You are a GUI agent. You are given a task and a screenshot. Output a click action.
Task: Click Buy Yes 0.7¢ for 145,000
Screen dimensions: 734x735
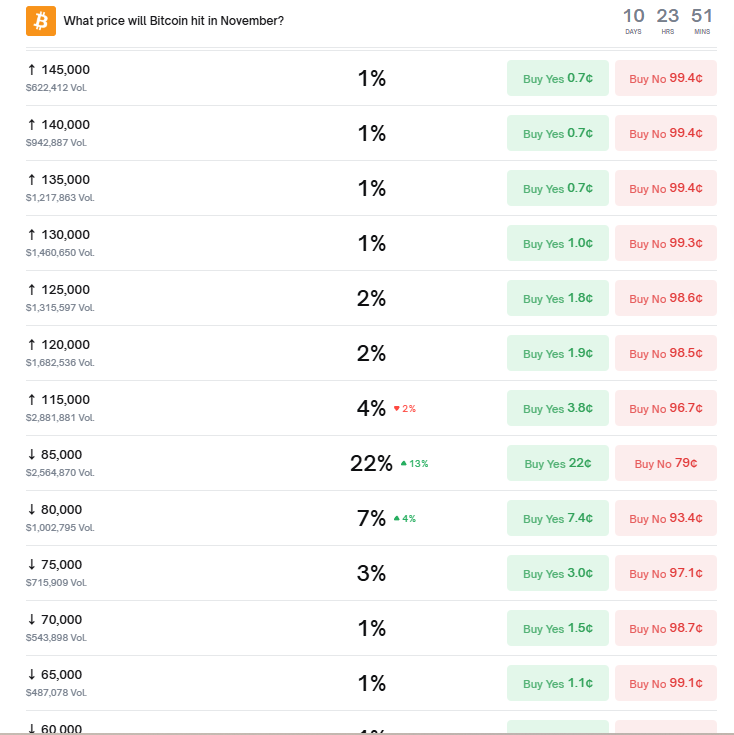coord(557,78)
